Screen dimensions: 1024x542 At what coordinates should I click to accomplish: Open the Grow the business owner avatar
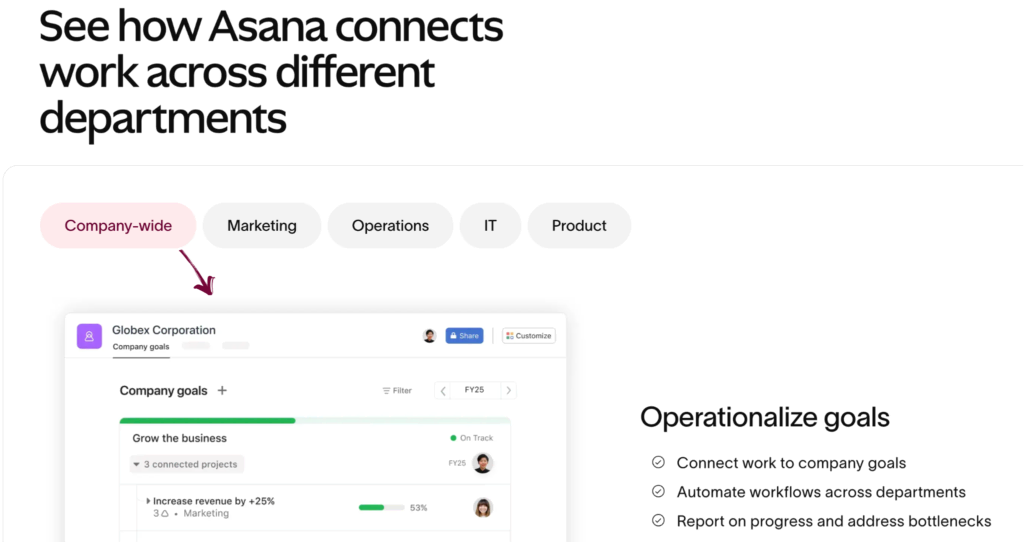[x=483, y=463]
